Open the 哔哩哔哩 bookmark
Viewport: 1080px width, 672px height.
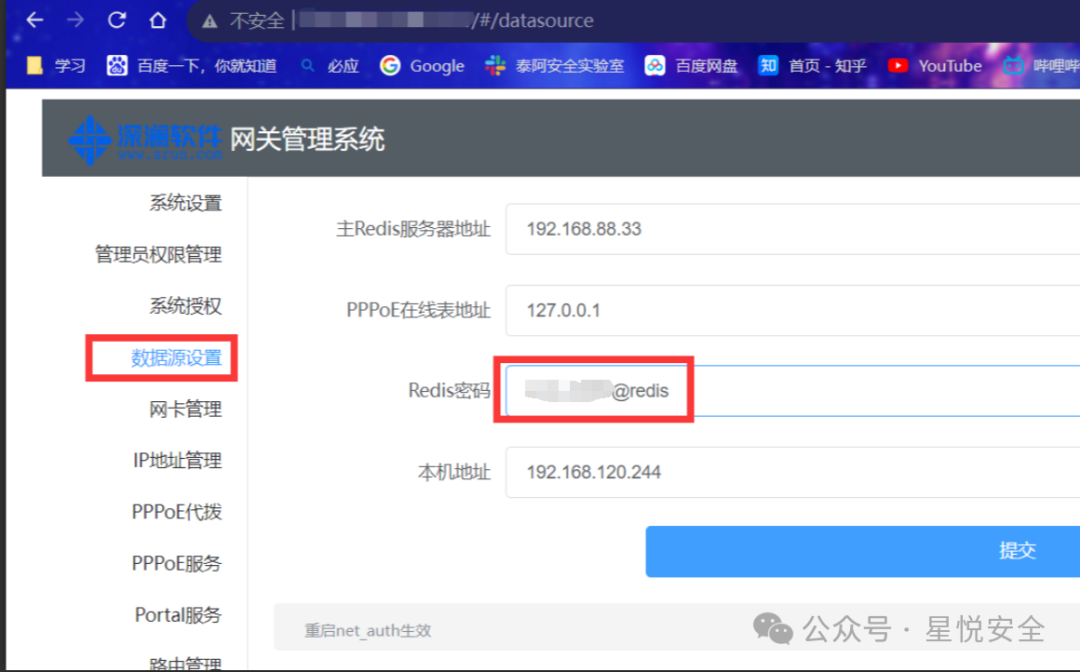point(1041,66)
